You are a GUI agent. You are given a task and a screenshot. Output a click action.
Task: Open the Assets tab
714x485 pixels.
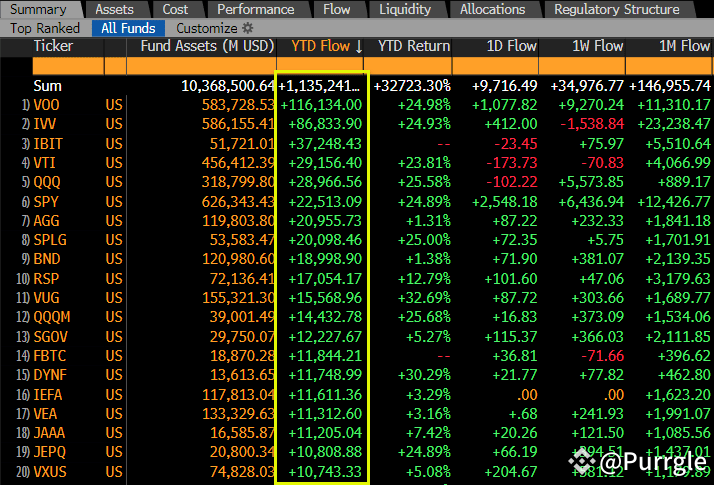click(114, 9)
